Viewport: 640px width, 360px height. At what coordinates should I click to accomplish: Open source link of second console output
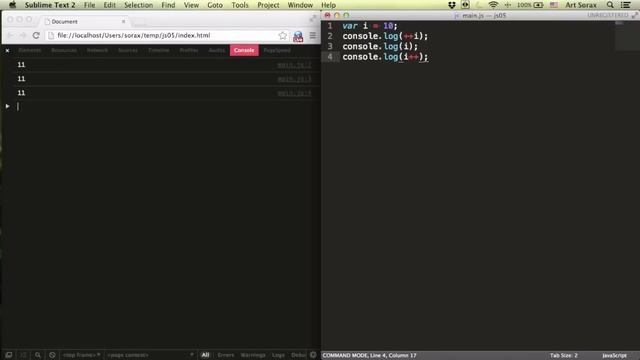click(294, 79)
